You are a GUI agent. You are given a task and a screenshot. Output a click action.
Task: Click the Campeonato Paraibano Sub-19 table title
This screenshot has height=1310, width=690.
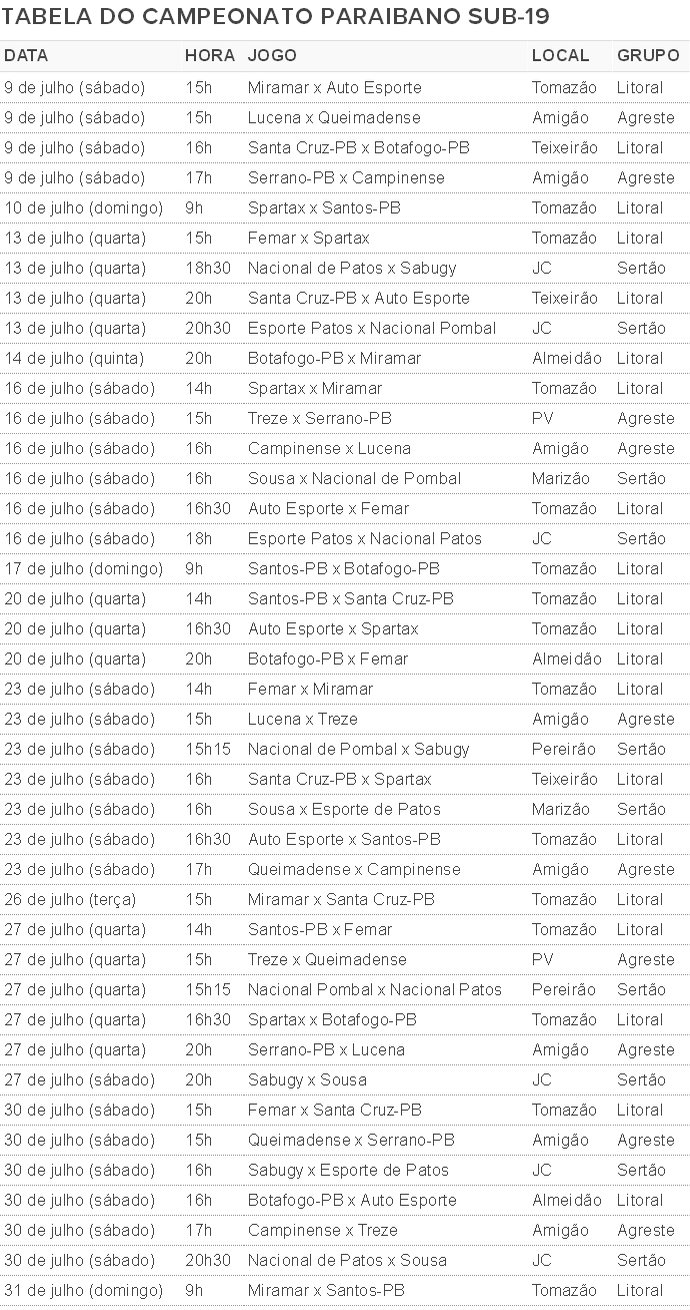276,17
